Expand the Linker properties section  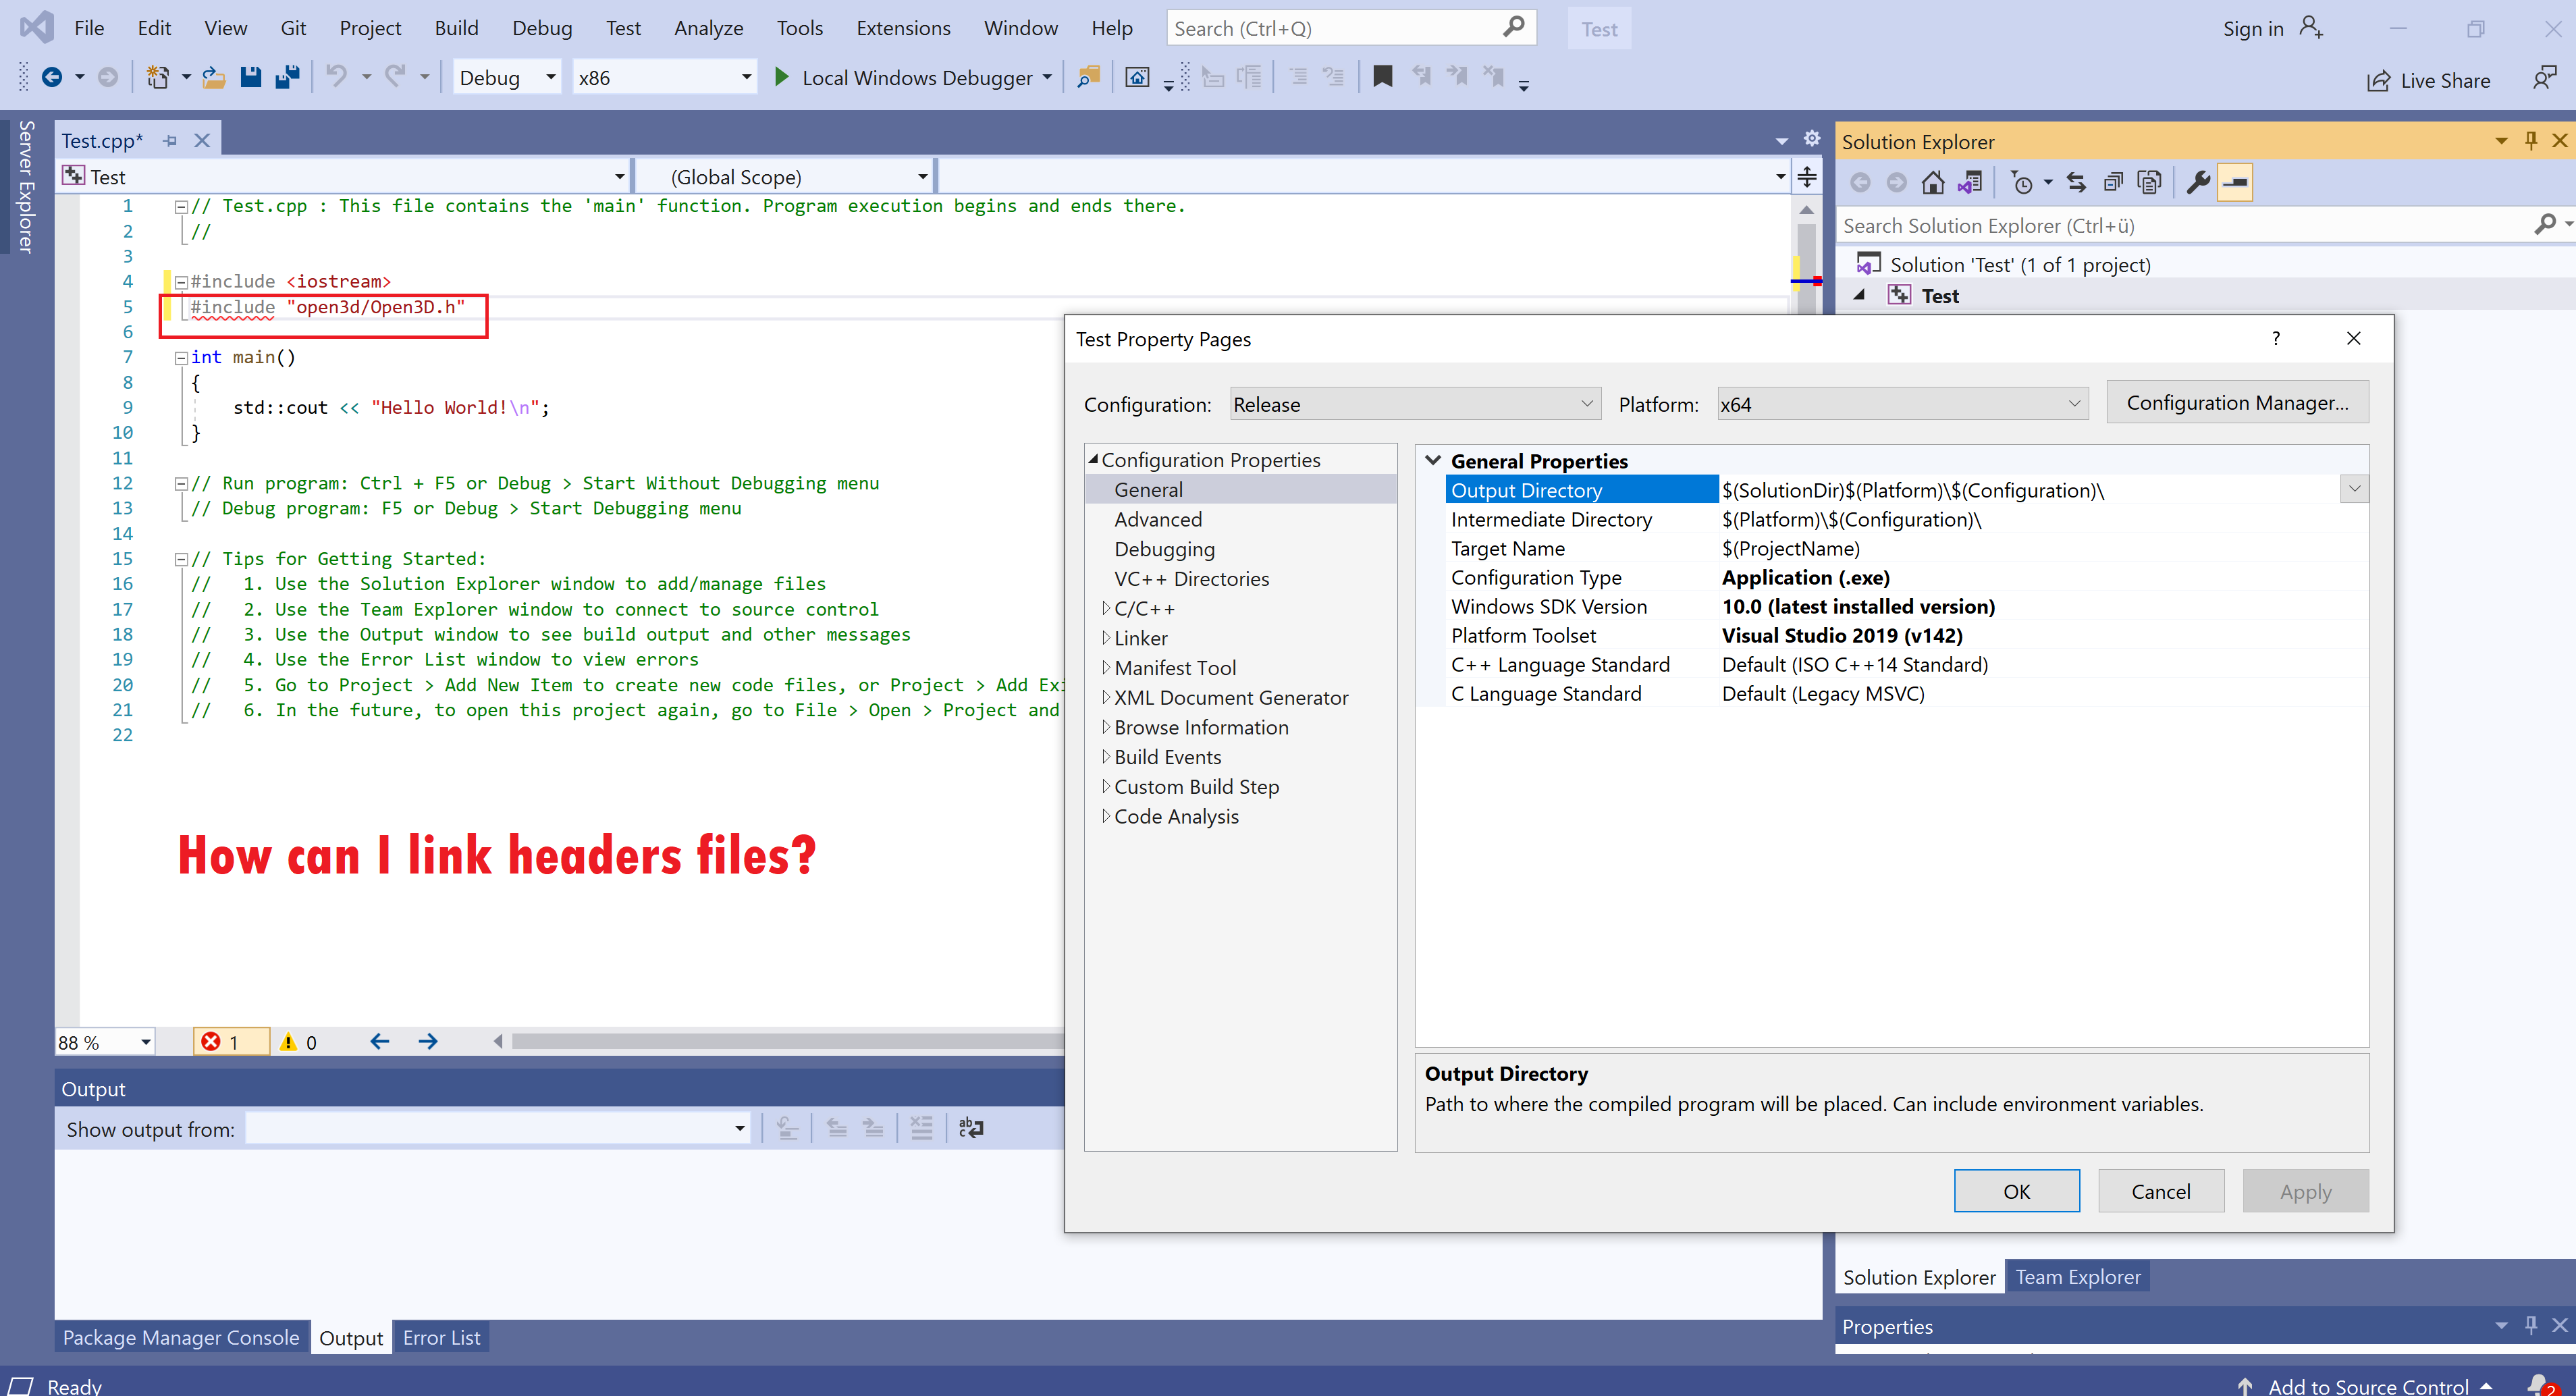point(1107,637)
